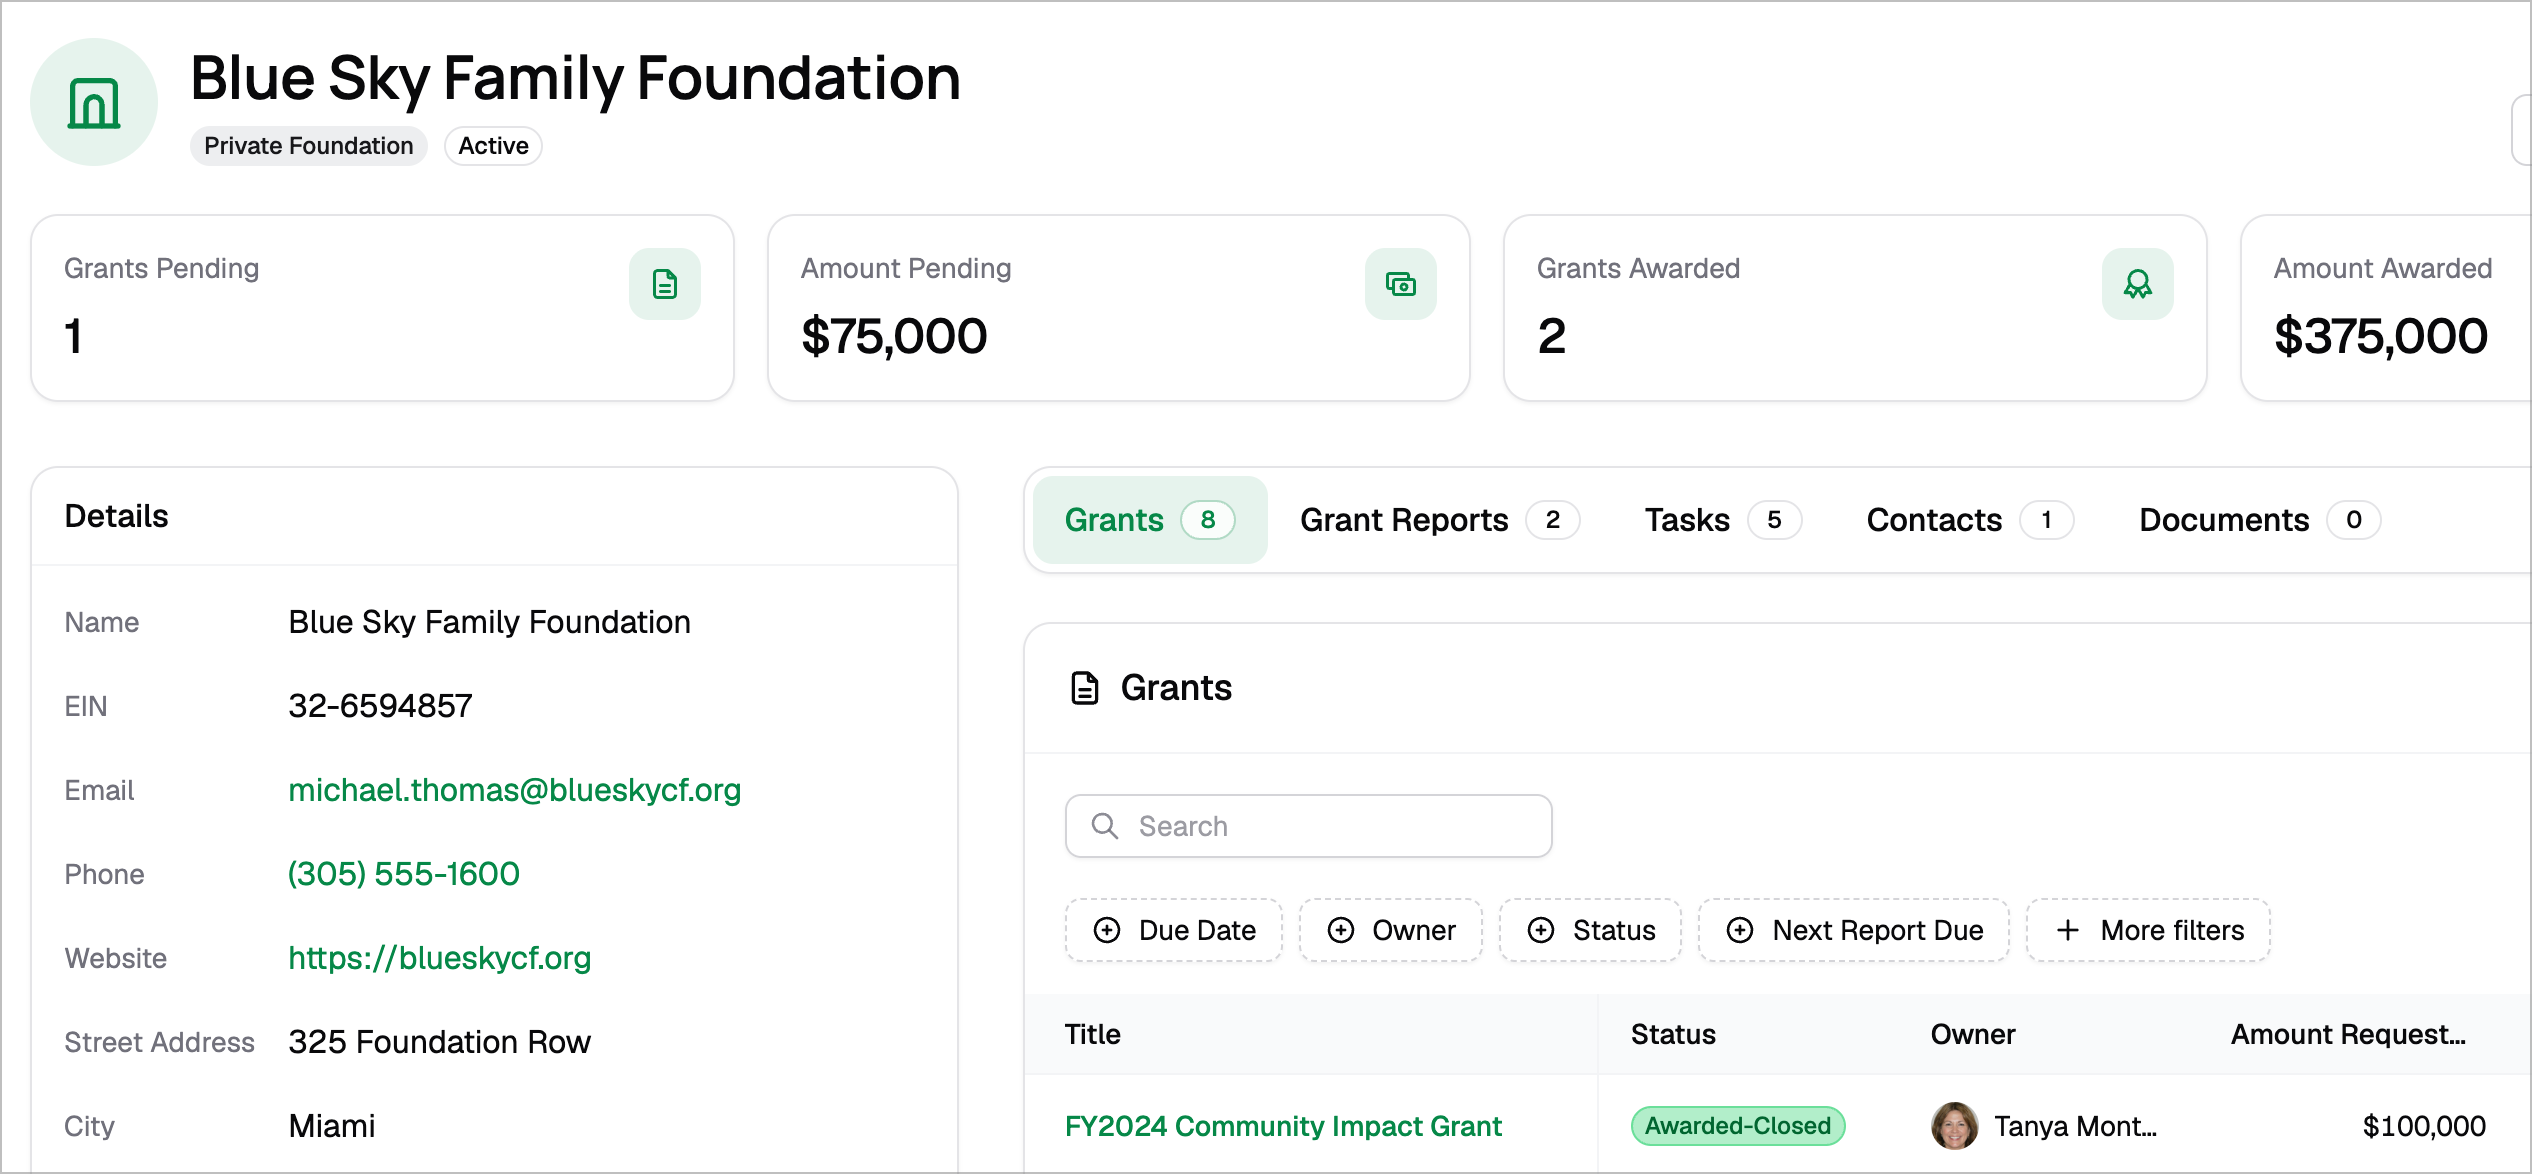The width and height of the screenshot is (2532, 1174).
Task: Click the Grants section document icon
Action: coord(1085,688)
